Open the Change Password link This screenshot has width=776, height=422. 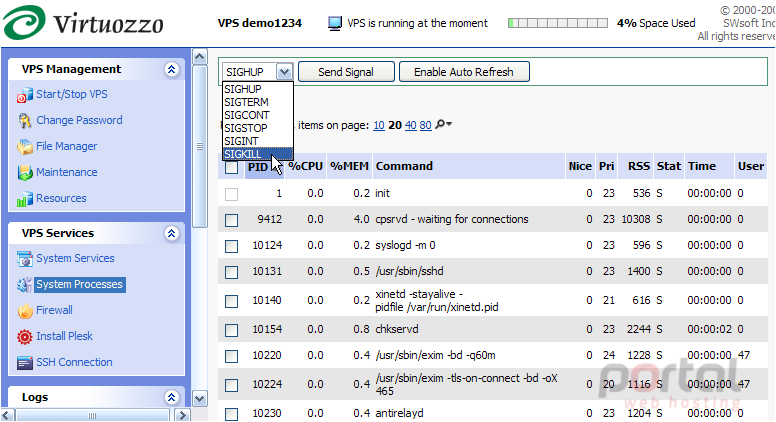point(79,120)
